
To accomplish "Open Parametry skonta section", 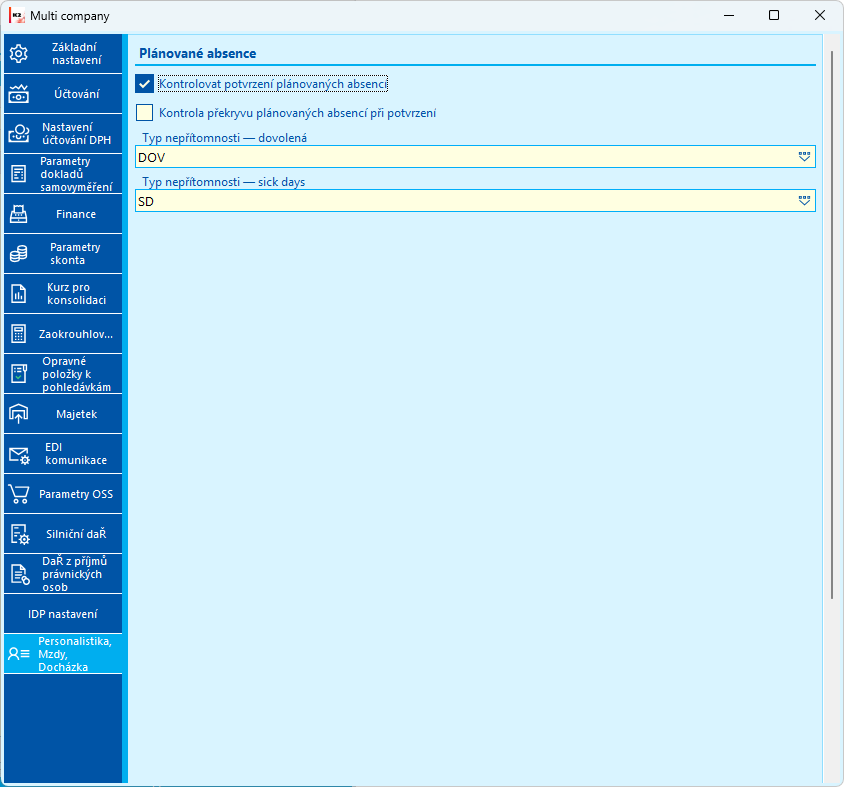I will pyautogui.click(x=63, y=254).
